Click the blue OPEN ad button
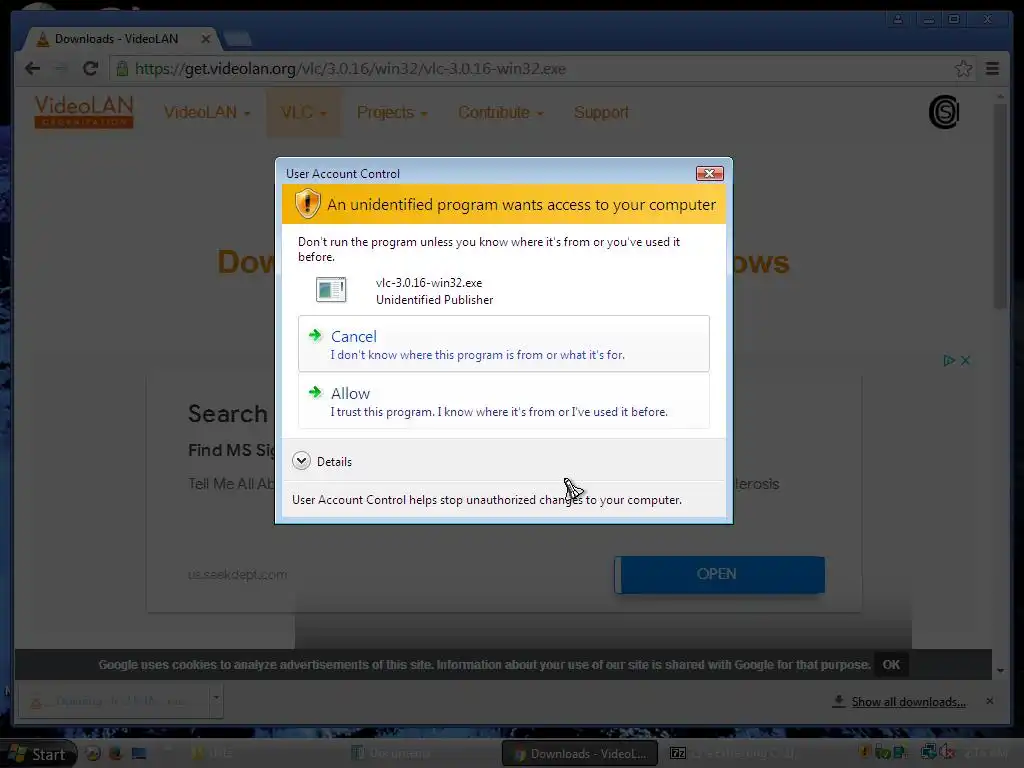1024x768 pixels. tap(720, 574)
